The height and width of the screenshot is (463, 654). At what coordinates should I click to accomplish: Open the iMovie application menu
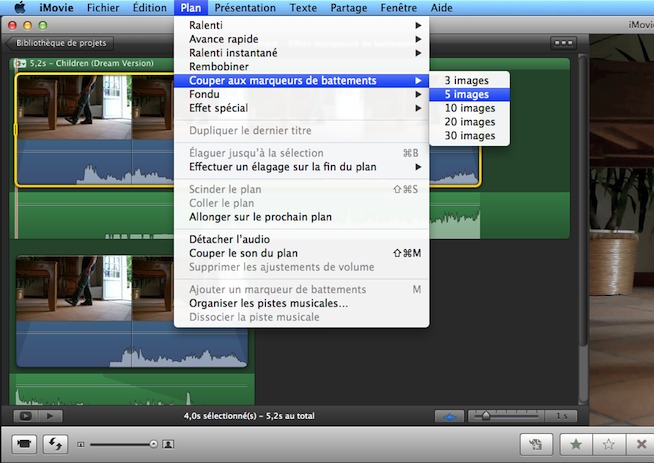(56, 8)
